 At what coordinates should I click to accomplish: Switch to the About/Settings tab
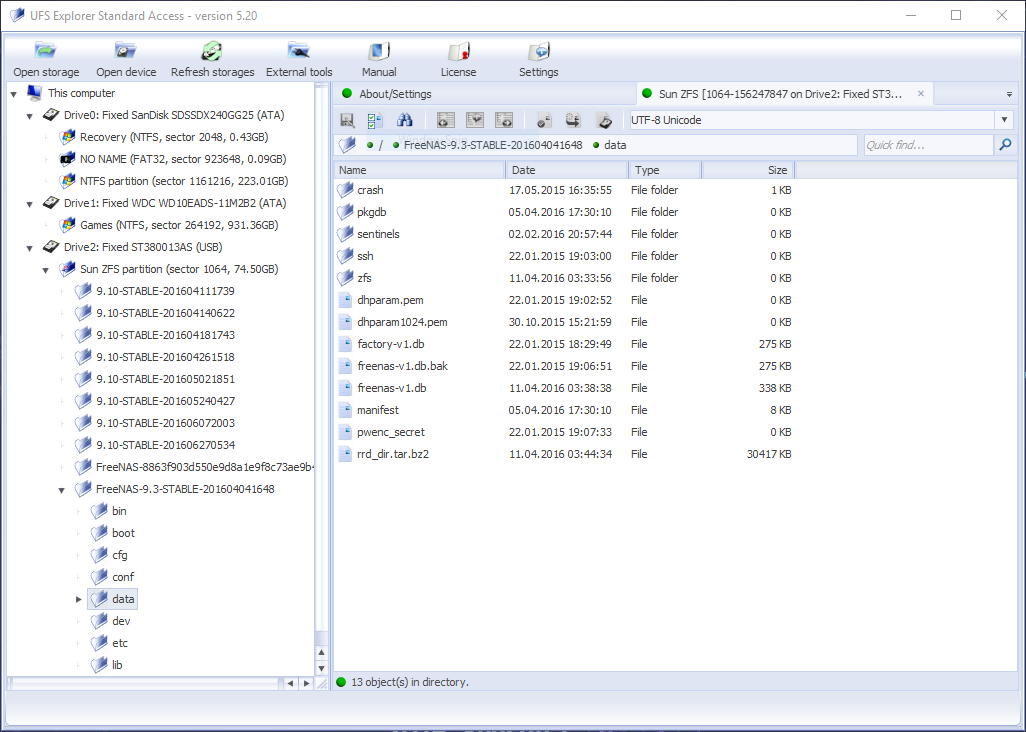tap(395, 94)
